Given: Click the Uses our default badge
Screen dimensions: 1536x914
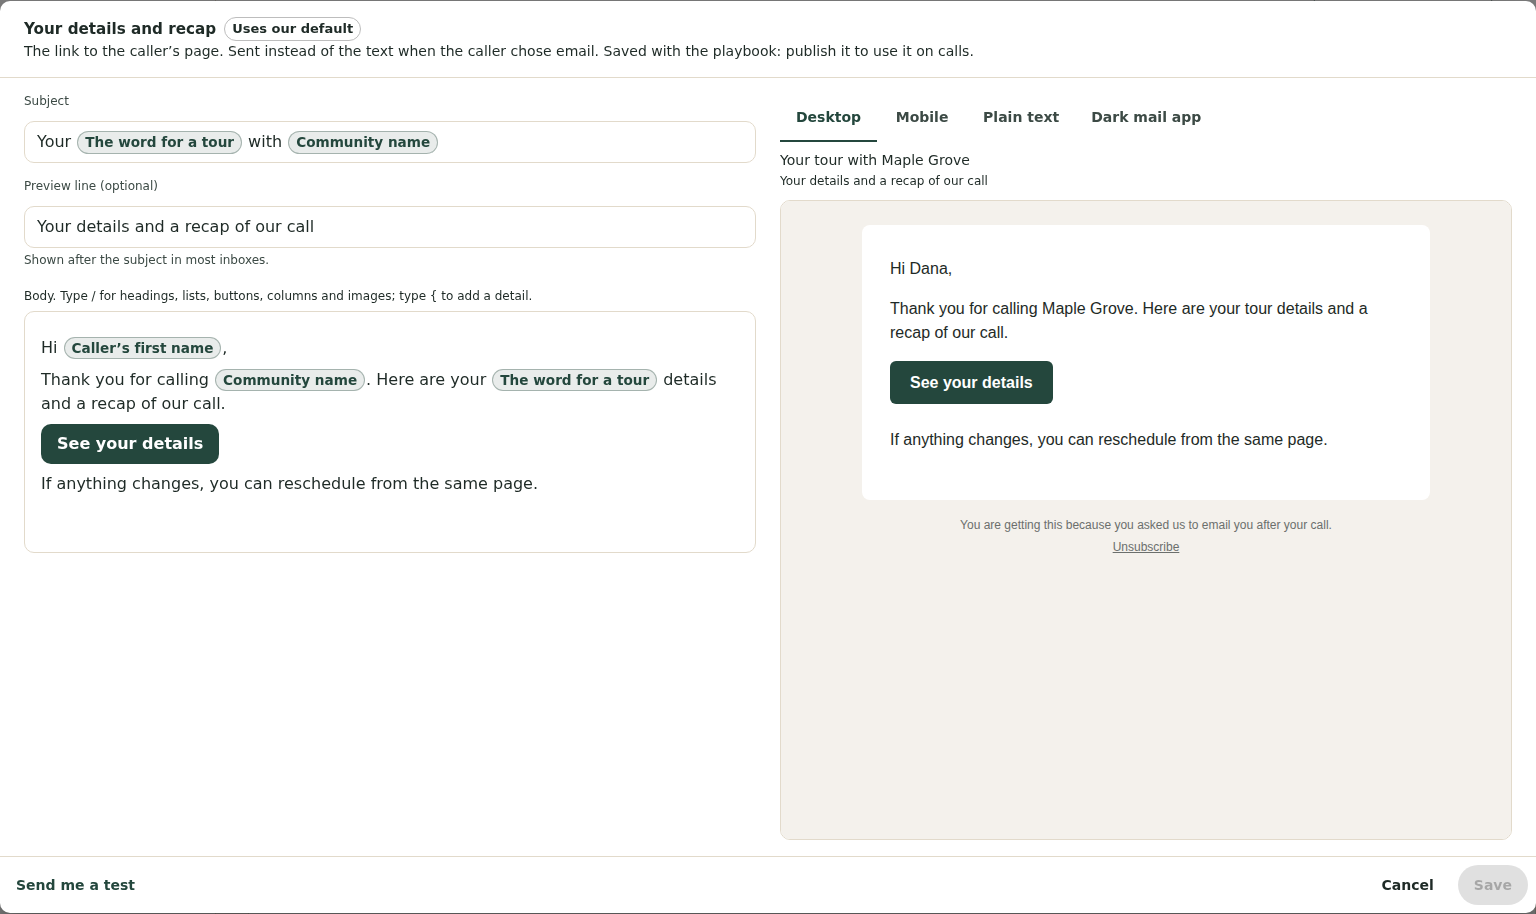Looking at the screenshot, I should tap(292, 28).
